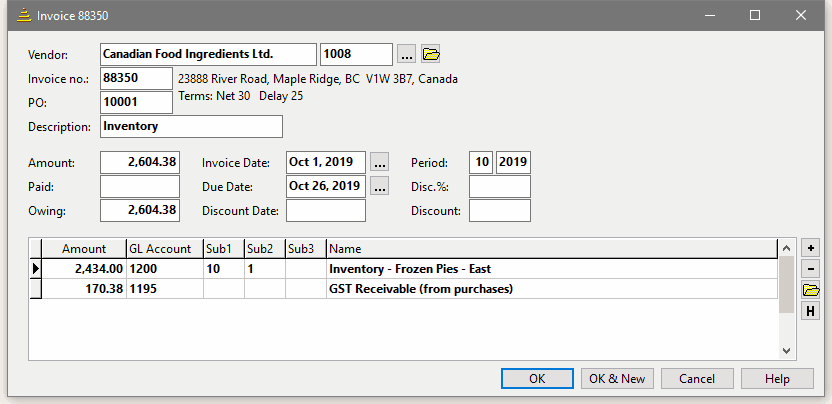Maximize the Invoice 88350 window
The width and height of the screenshot is (832, 404).
coord(755,15)
